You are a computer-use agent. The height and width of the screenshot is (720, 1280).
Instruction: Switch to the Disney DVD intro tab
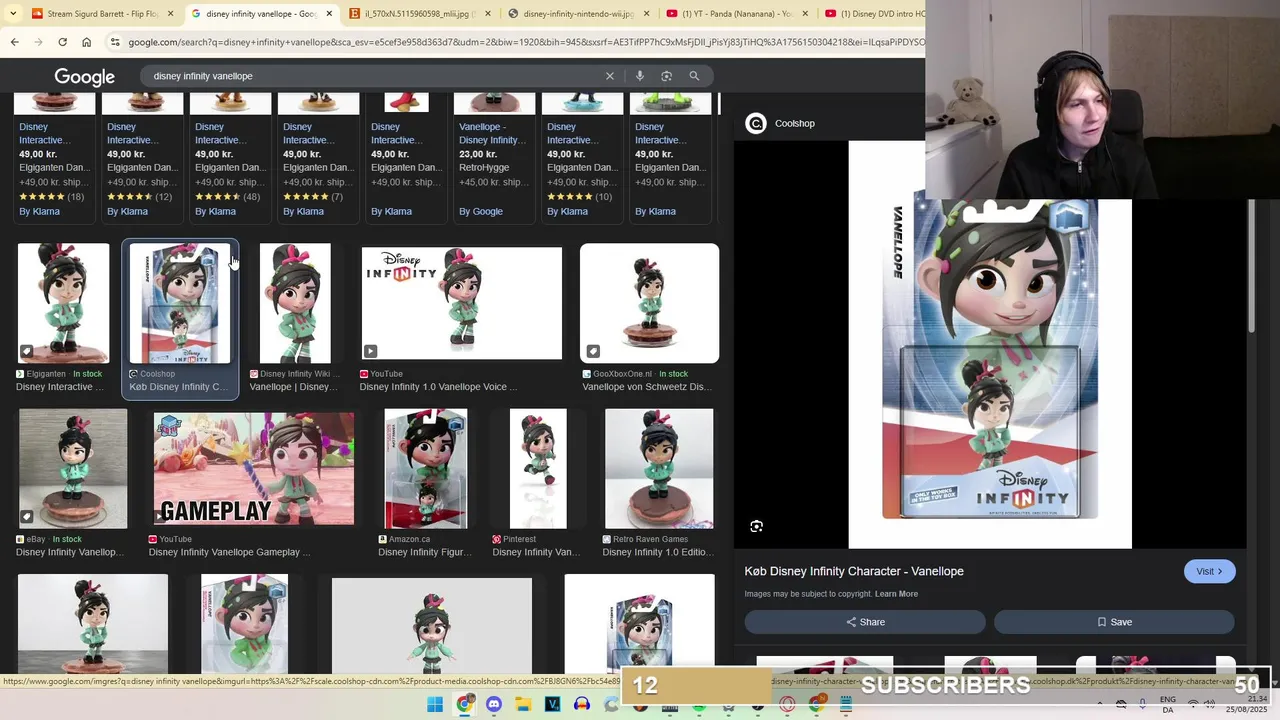(874, 14)
